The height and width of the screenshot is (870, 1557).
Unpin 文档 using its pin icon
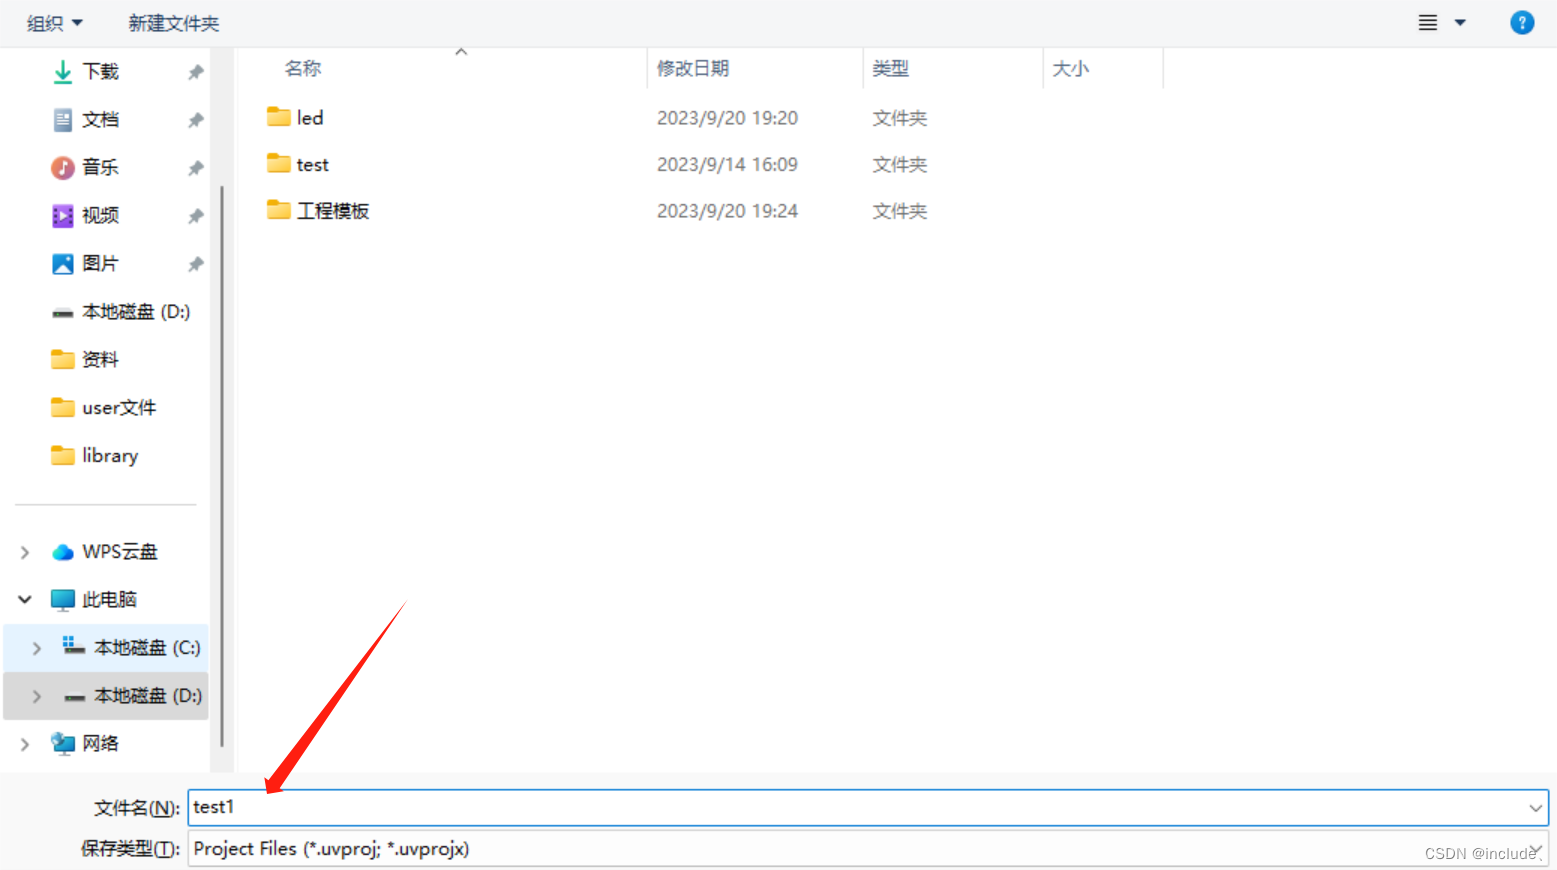pyautogui.click(x=196, y=120)
